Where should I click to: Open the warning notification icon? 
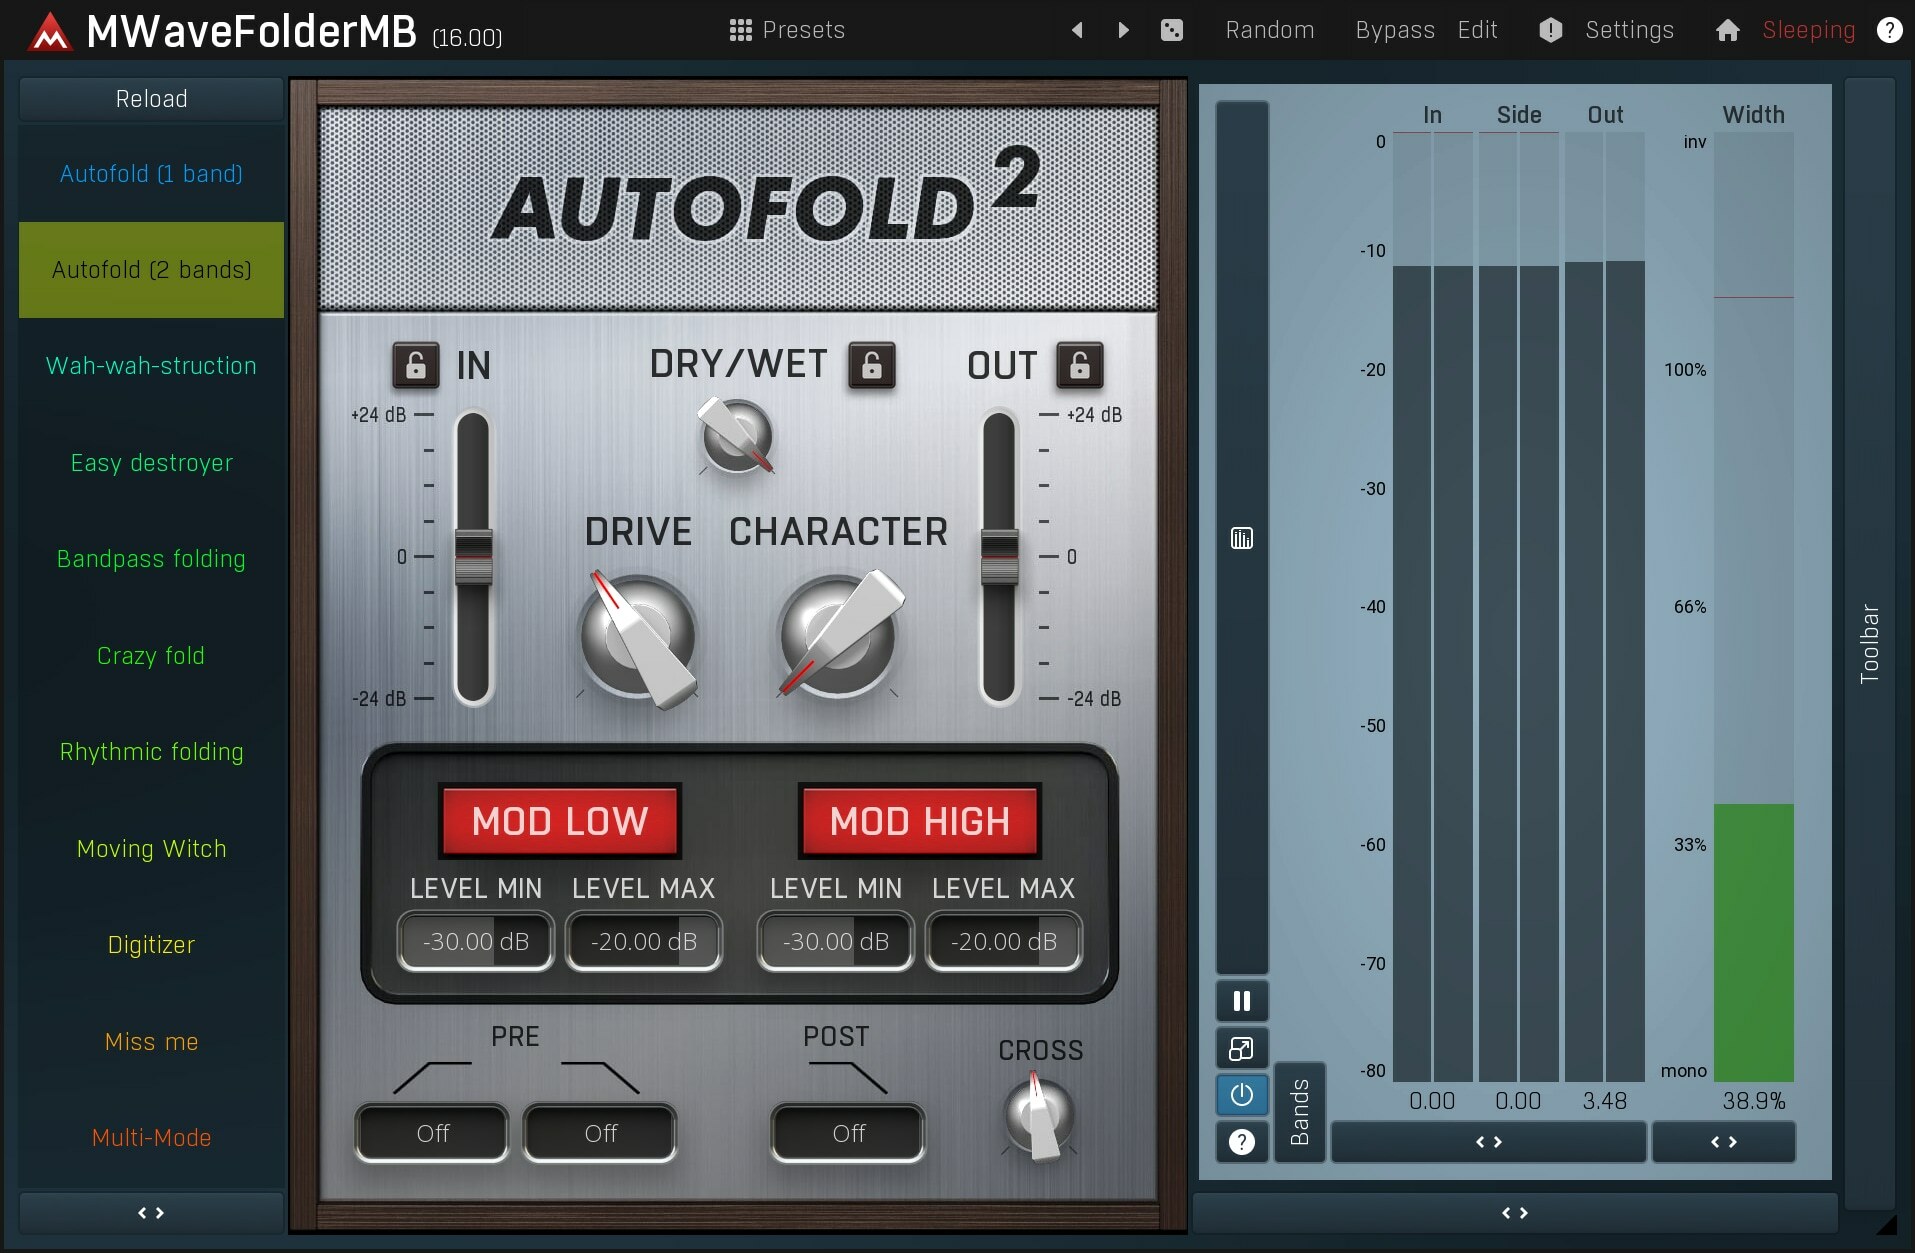(x=1549, y=30)
